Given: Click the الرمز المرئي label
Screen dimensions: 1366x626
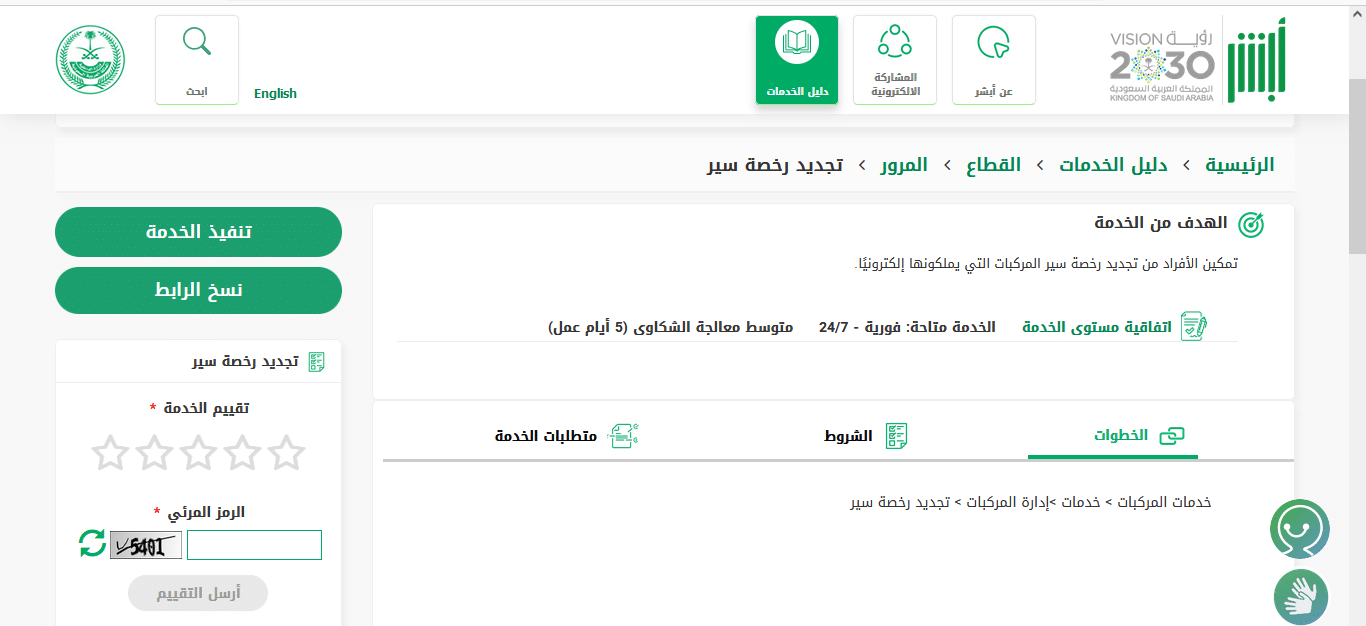Looking at the screenshot, I should [205, 512].
